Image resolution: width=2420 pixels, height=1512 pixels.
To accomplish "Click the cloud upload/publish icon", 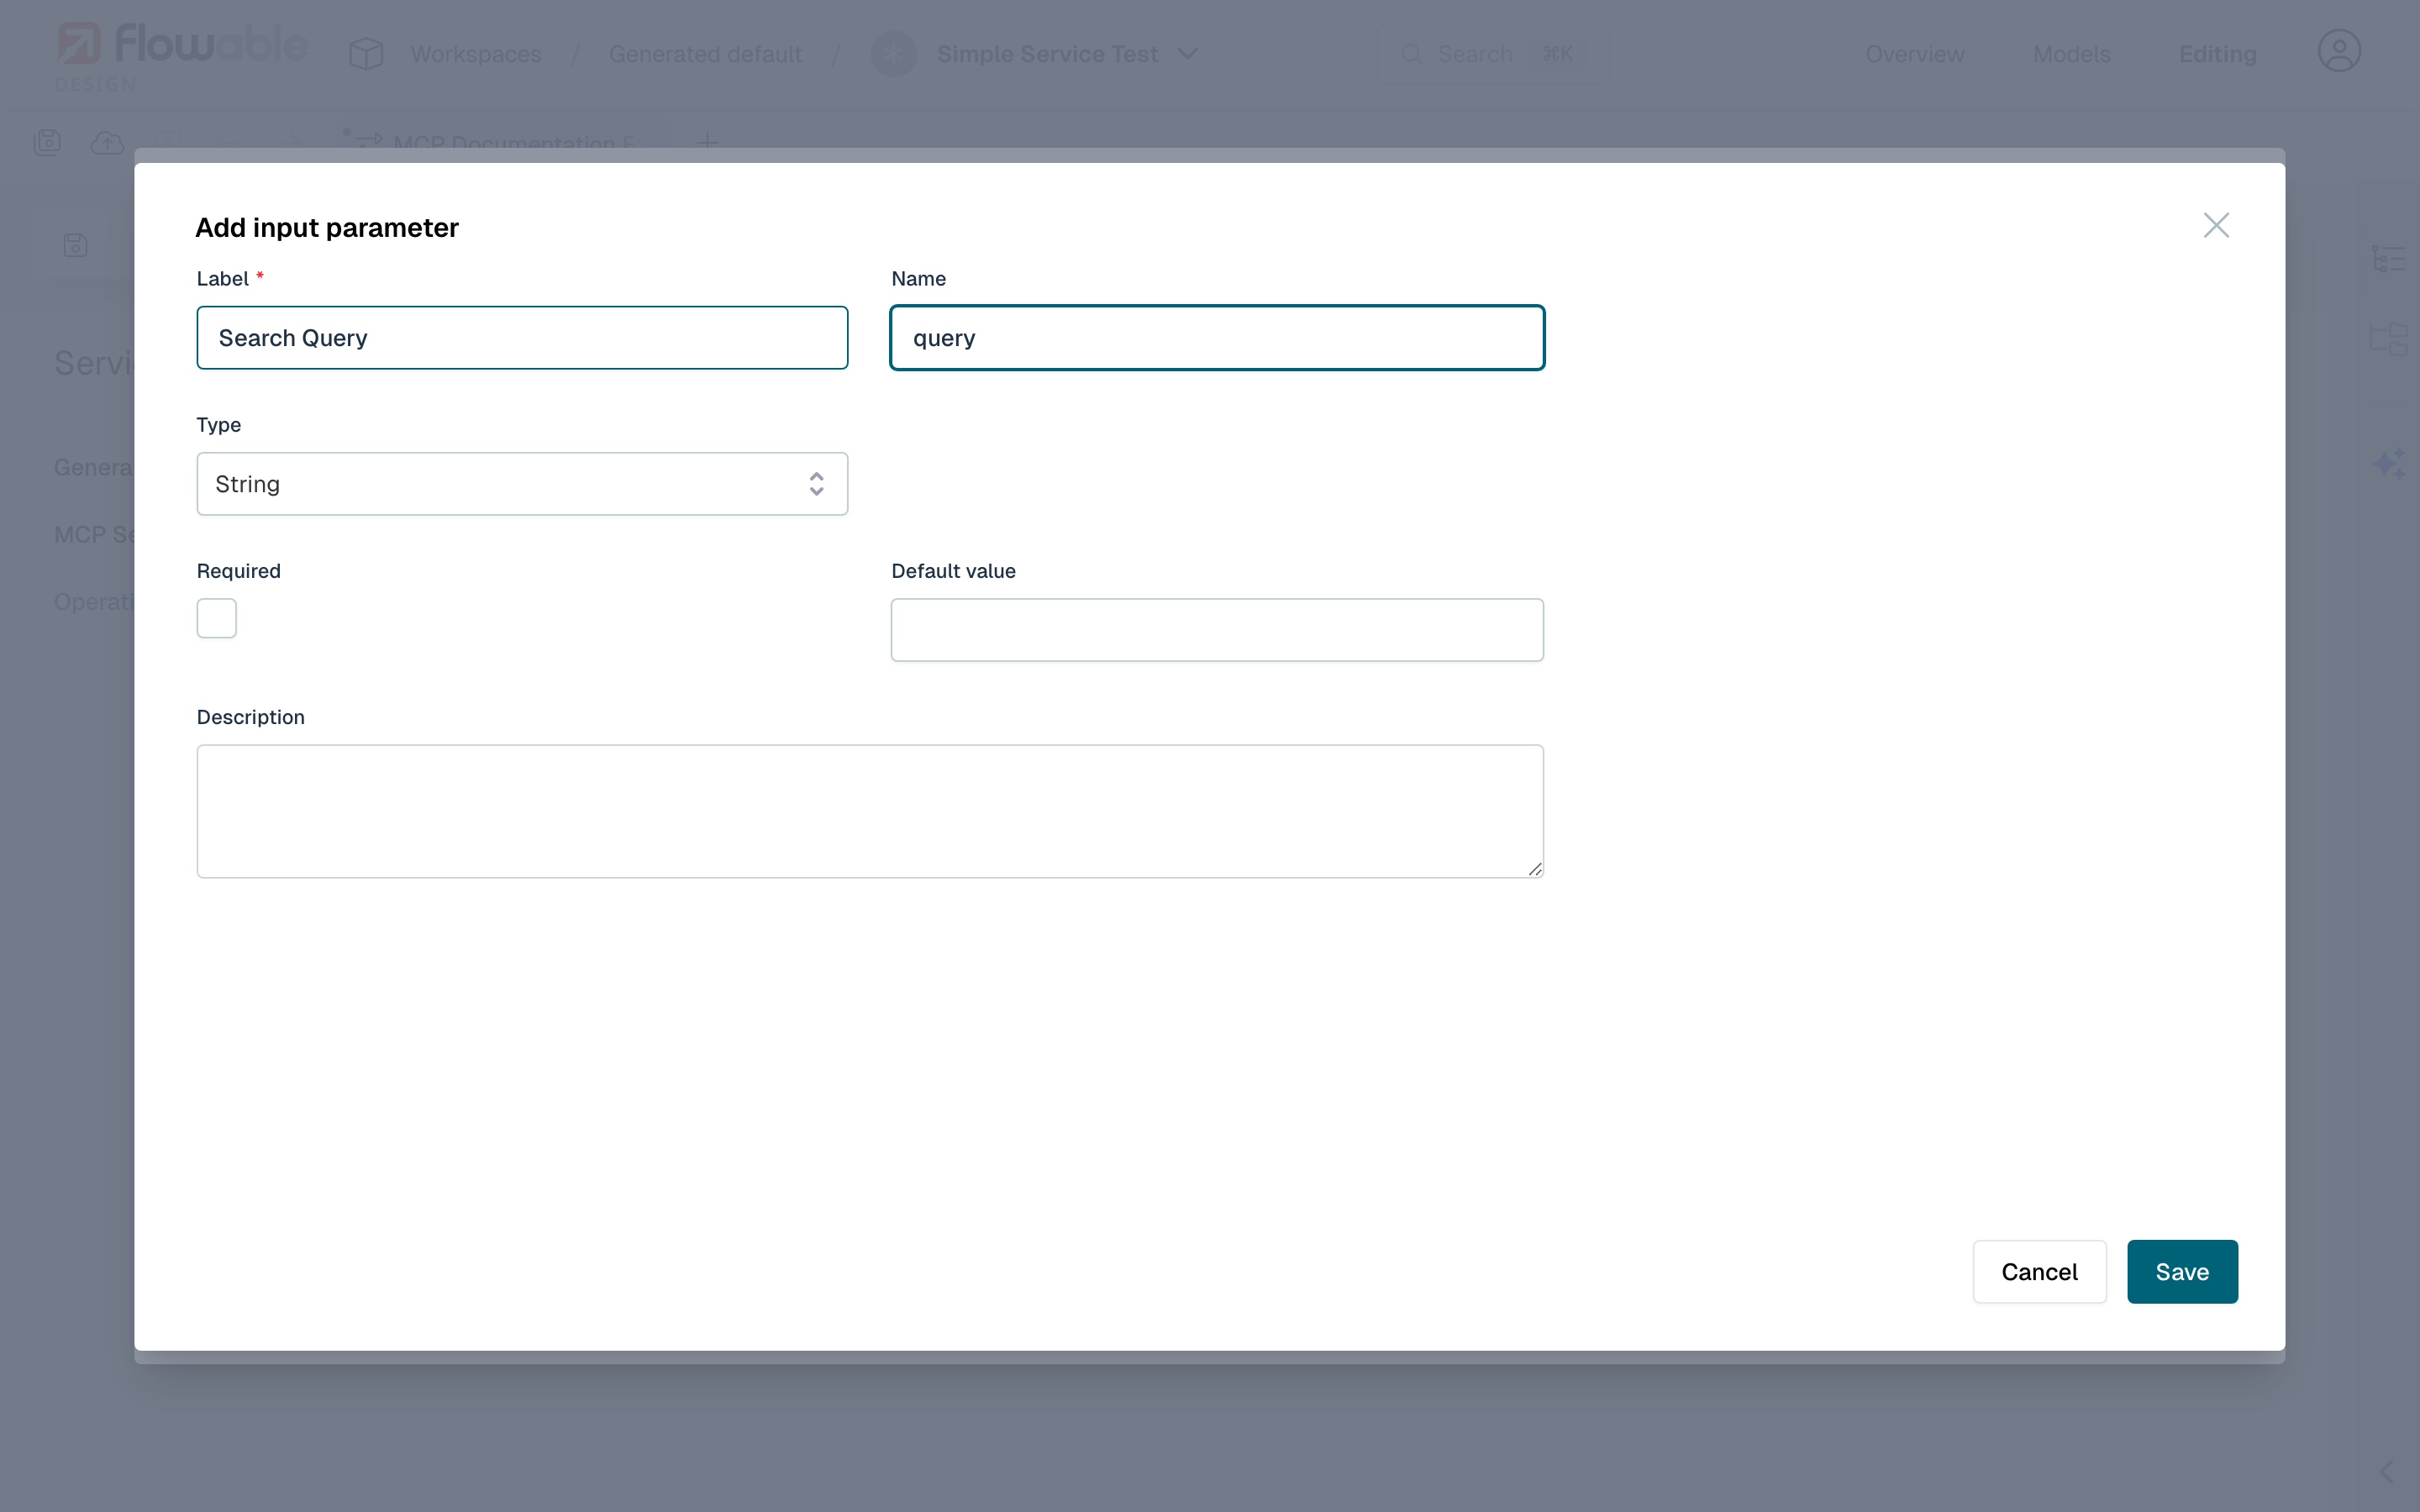I will point(107,142).
